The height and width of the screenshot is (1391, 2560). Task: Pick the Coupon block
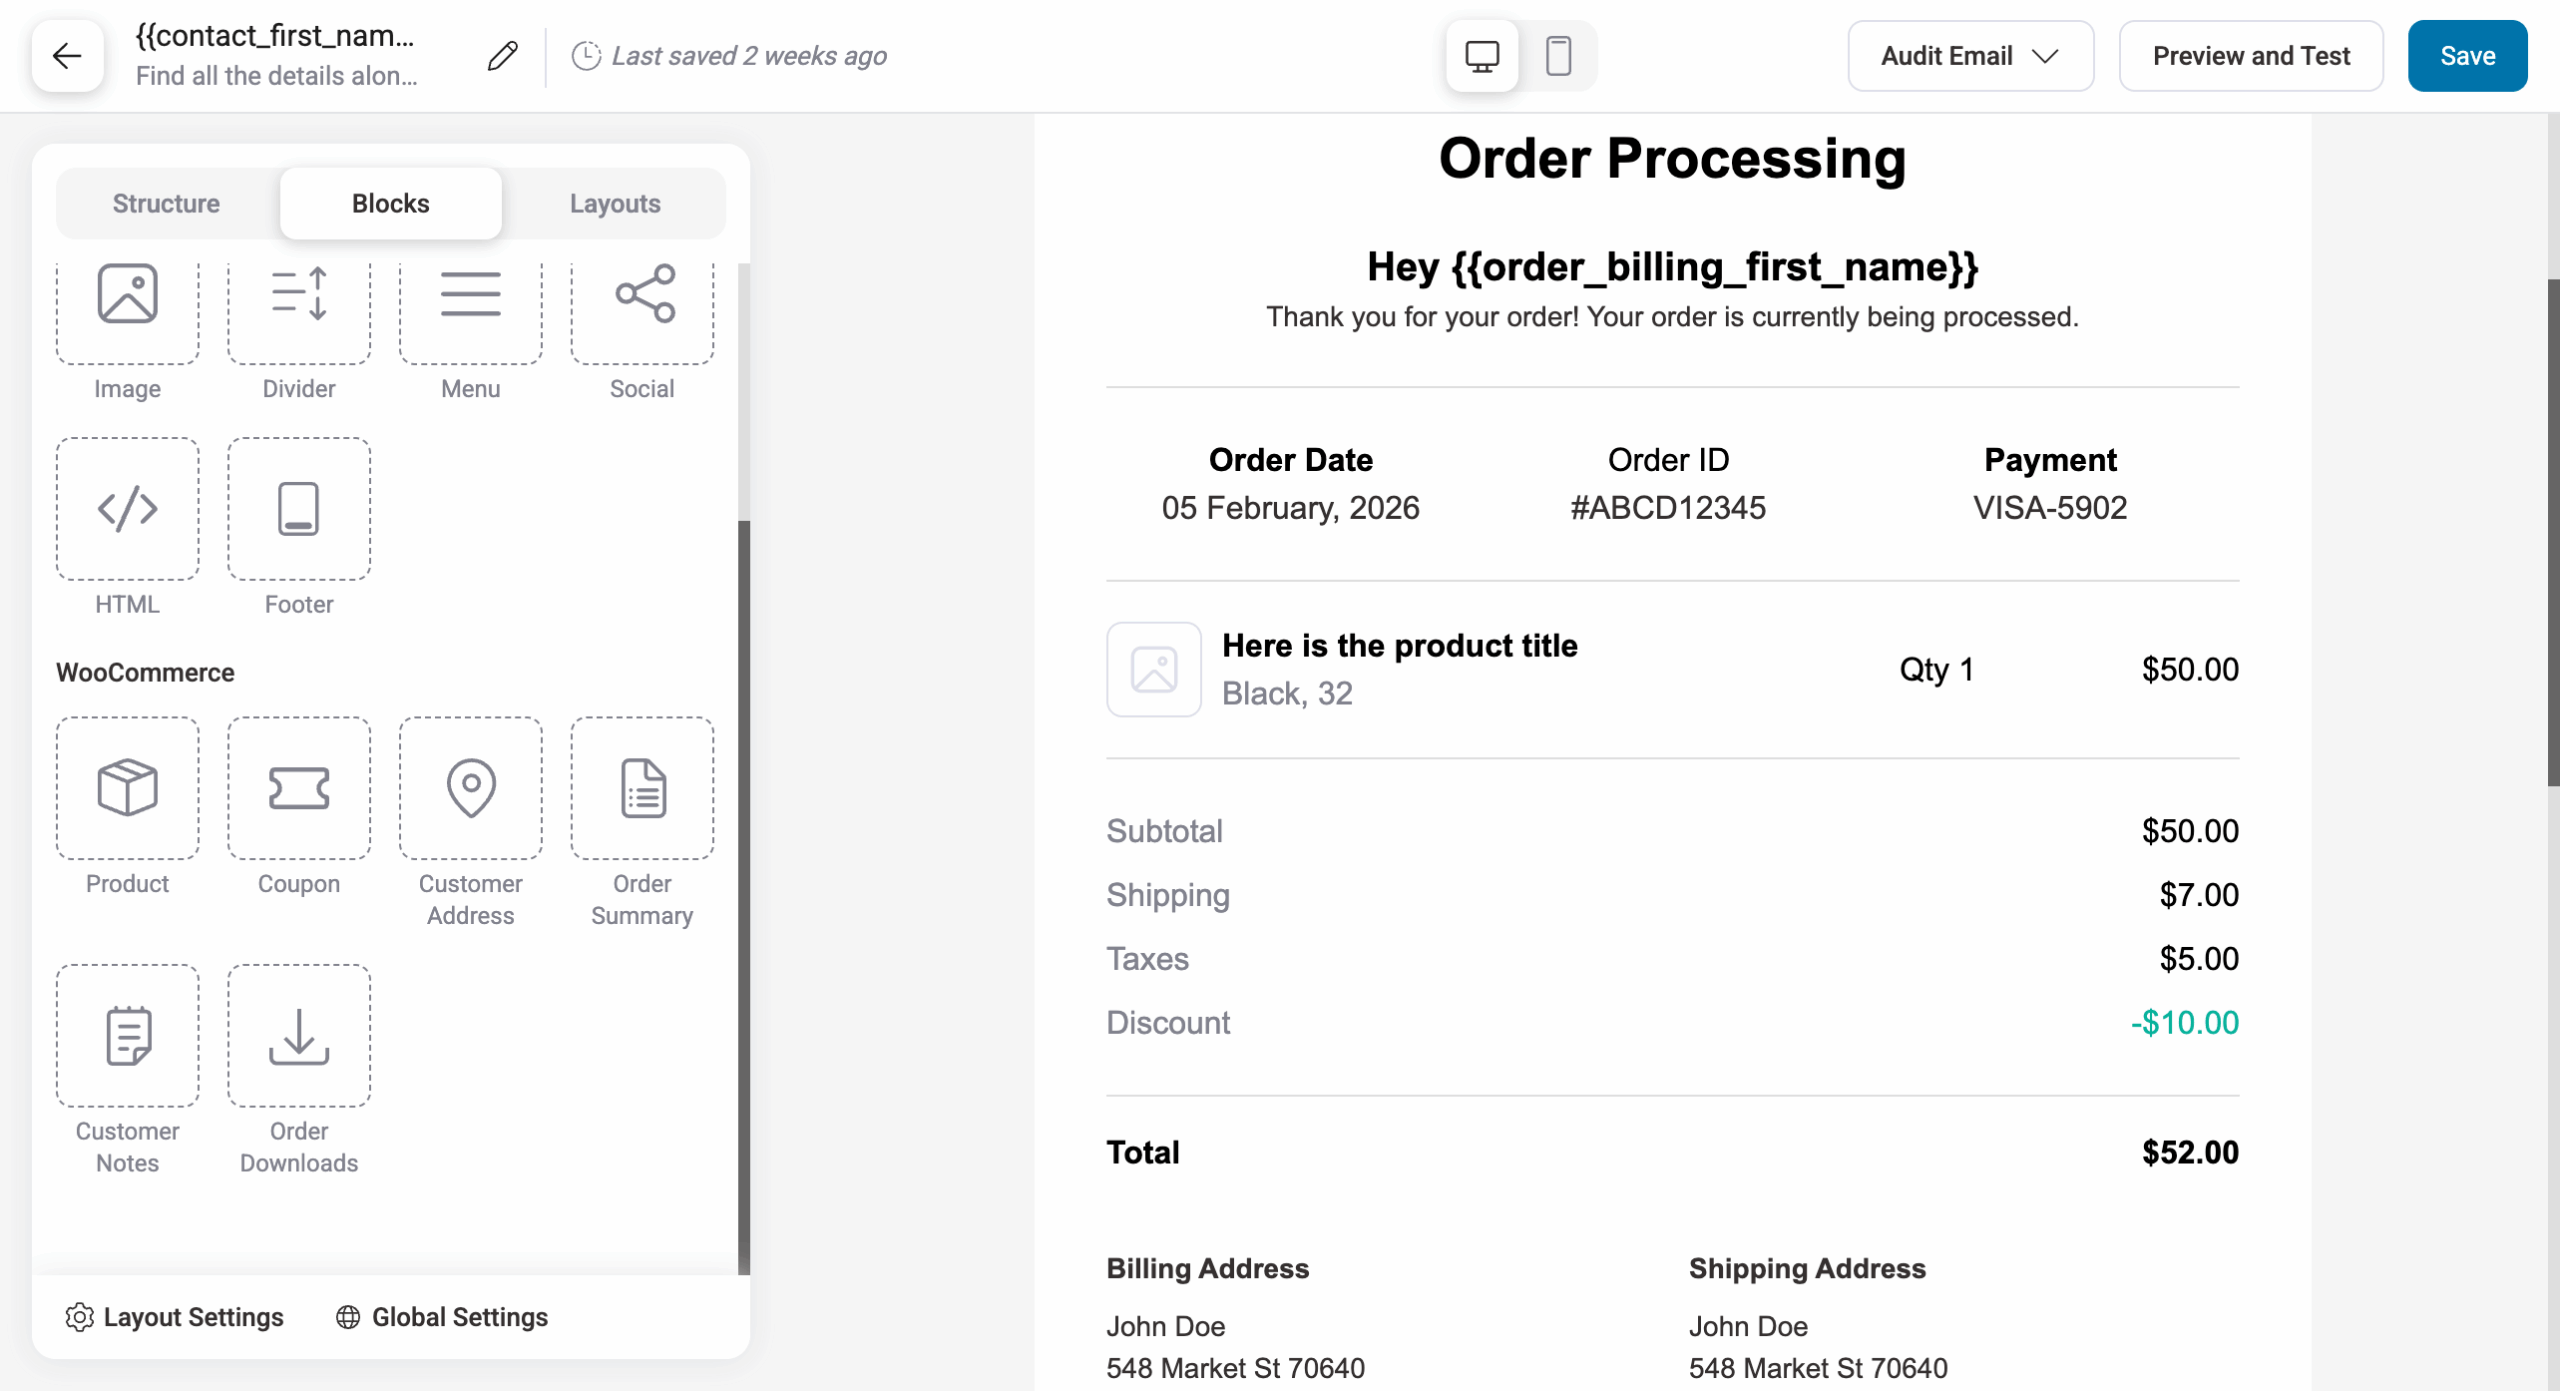click(298, 787)
